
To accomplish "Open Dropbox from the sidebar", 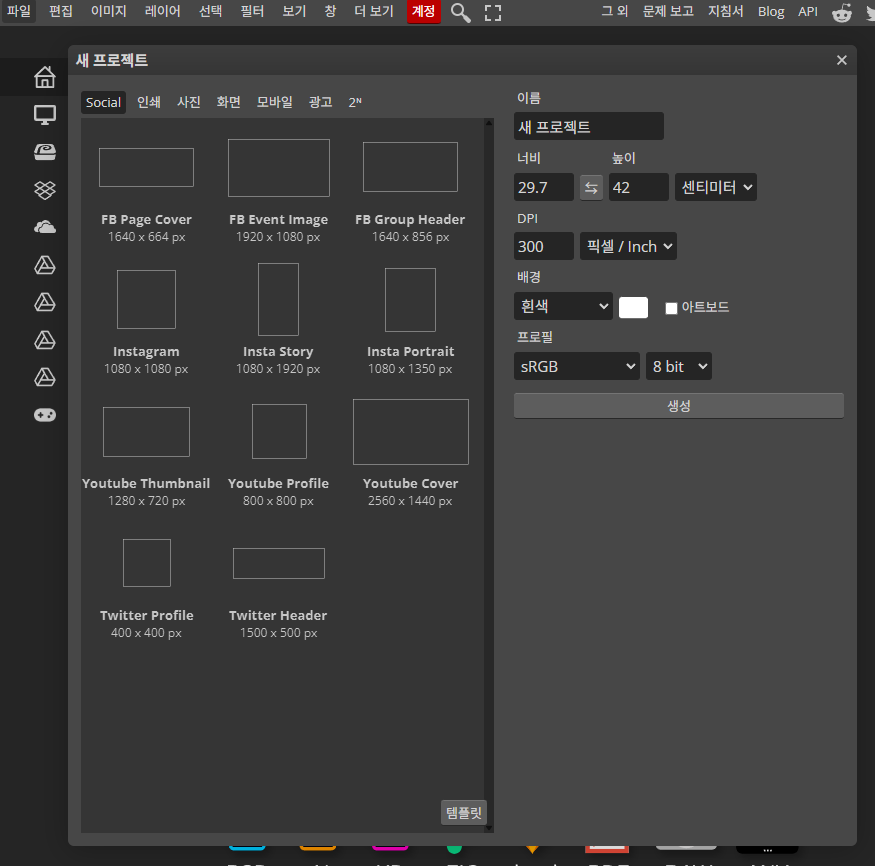I will pyautogui.click(x=45, y=190).
